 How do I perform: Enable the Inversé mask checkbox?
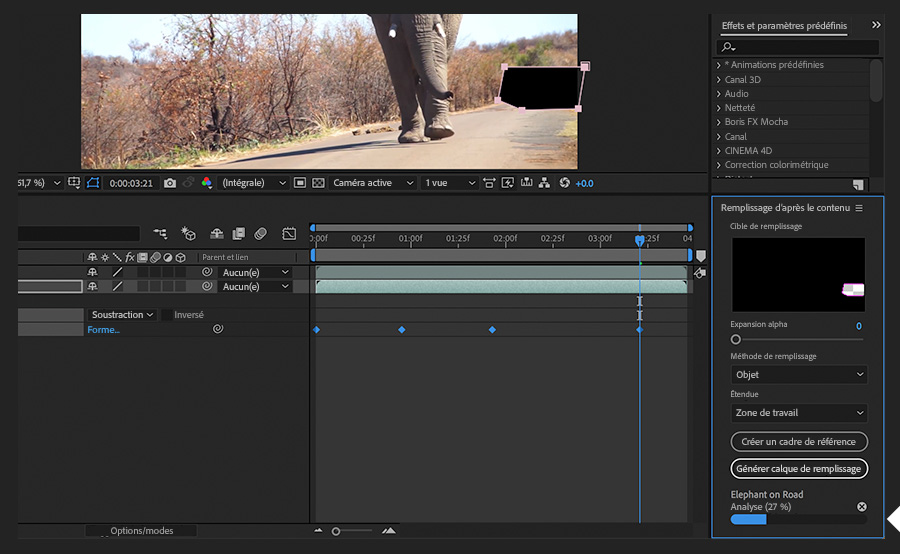click(x=166, y=315)
